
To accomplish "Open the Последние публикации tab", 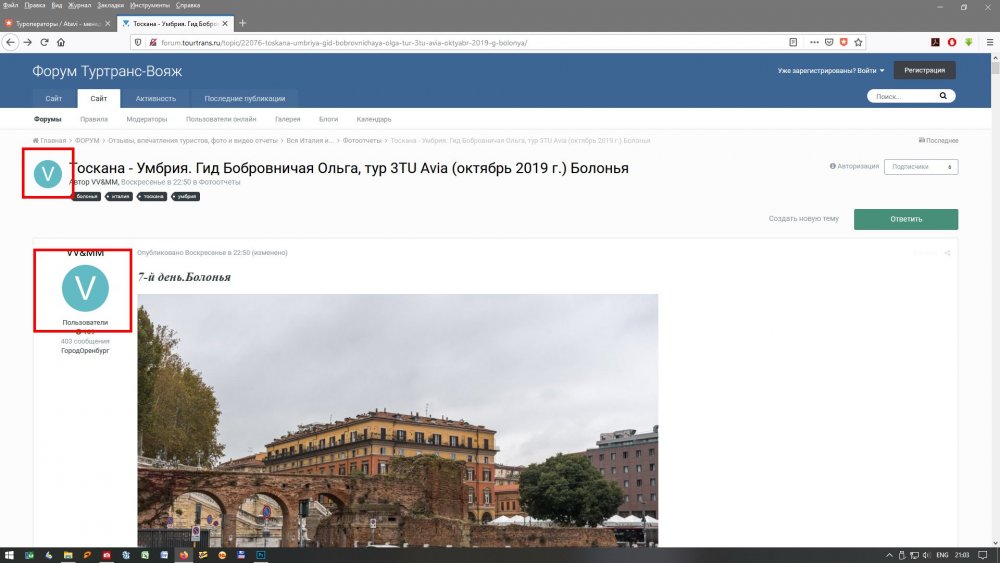I will [x=245, y=98].
